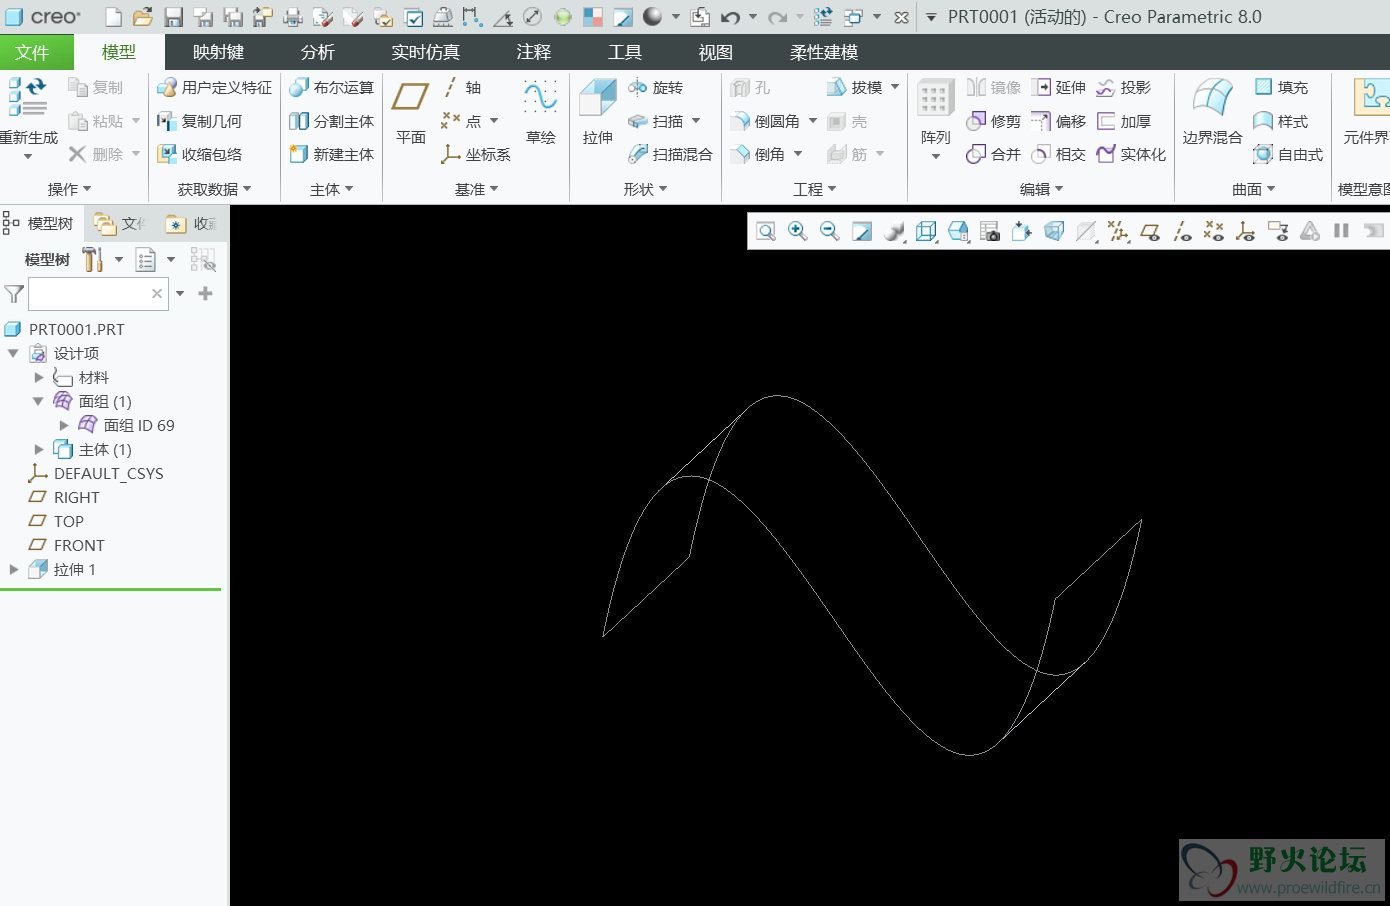Select the Thicken (加厚) tool
The width and height of the screenshot is (1390, 906).
pyautogui.click(x=1124, y=121)
